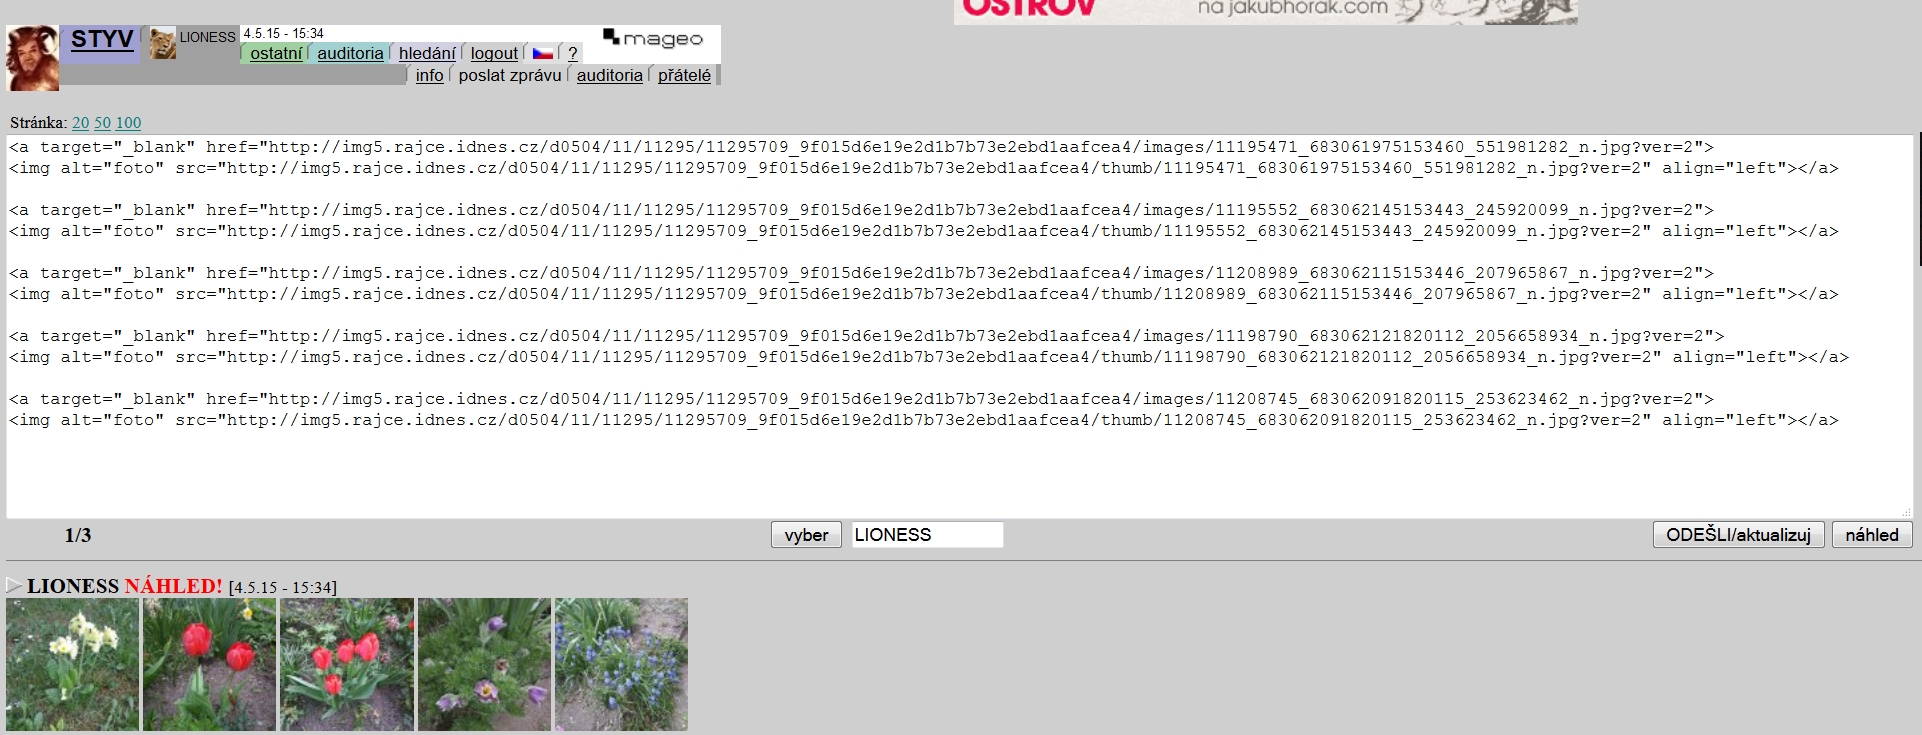Open the blue grape hyacinth thumbnail
This screenshot has width=1922, height=735.
(622, 664)
